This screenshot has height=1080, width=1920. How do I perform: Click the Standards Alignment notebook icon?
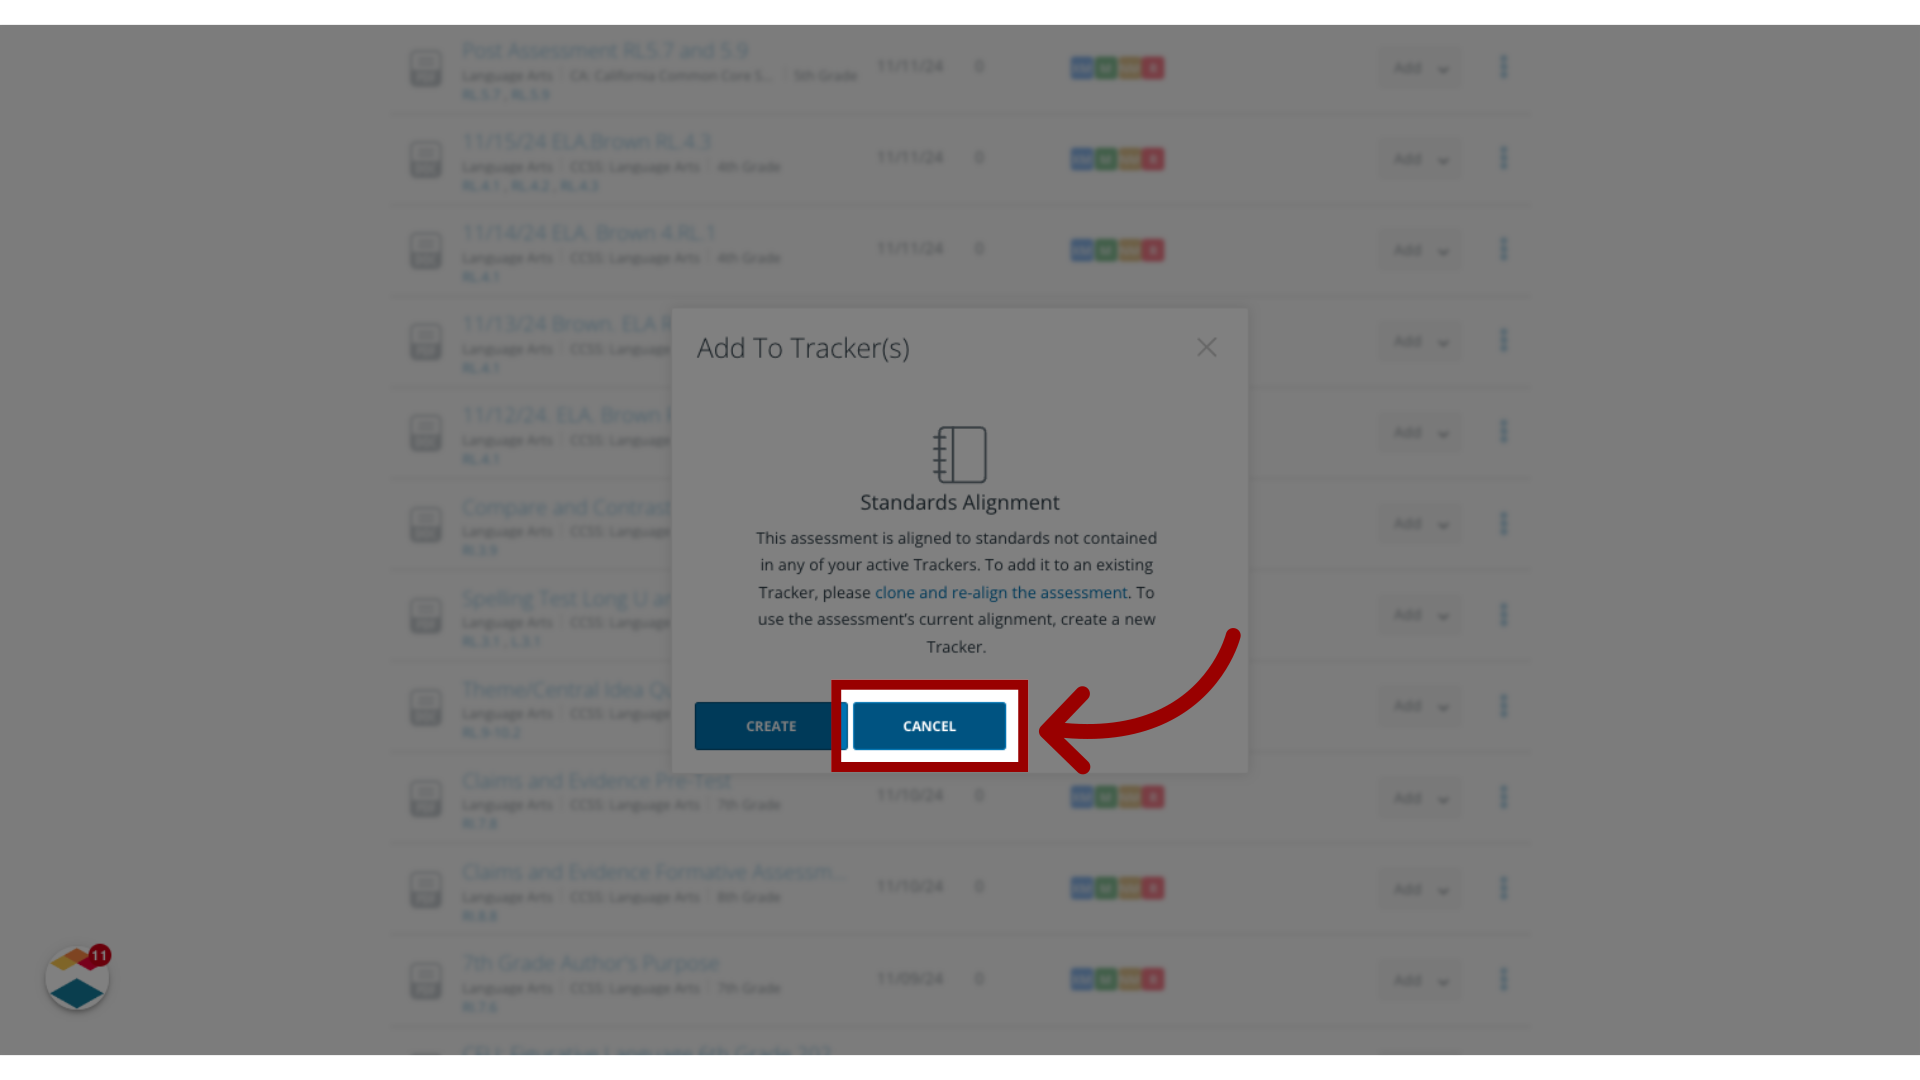pyautogui.click(x=960, y=455)
